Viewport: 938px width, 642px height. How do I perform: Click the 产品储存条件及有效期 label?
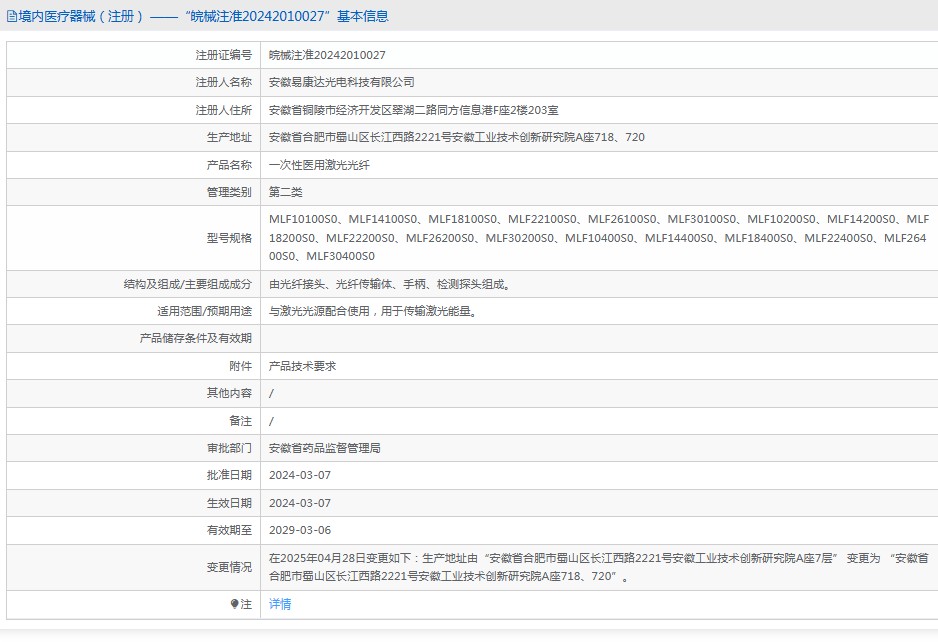pos(196,338)
